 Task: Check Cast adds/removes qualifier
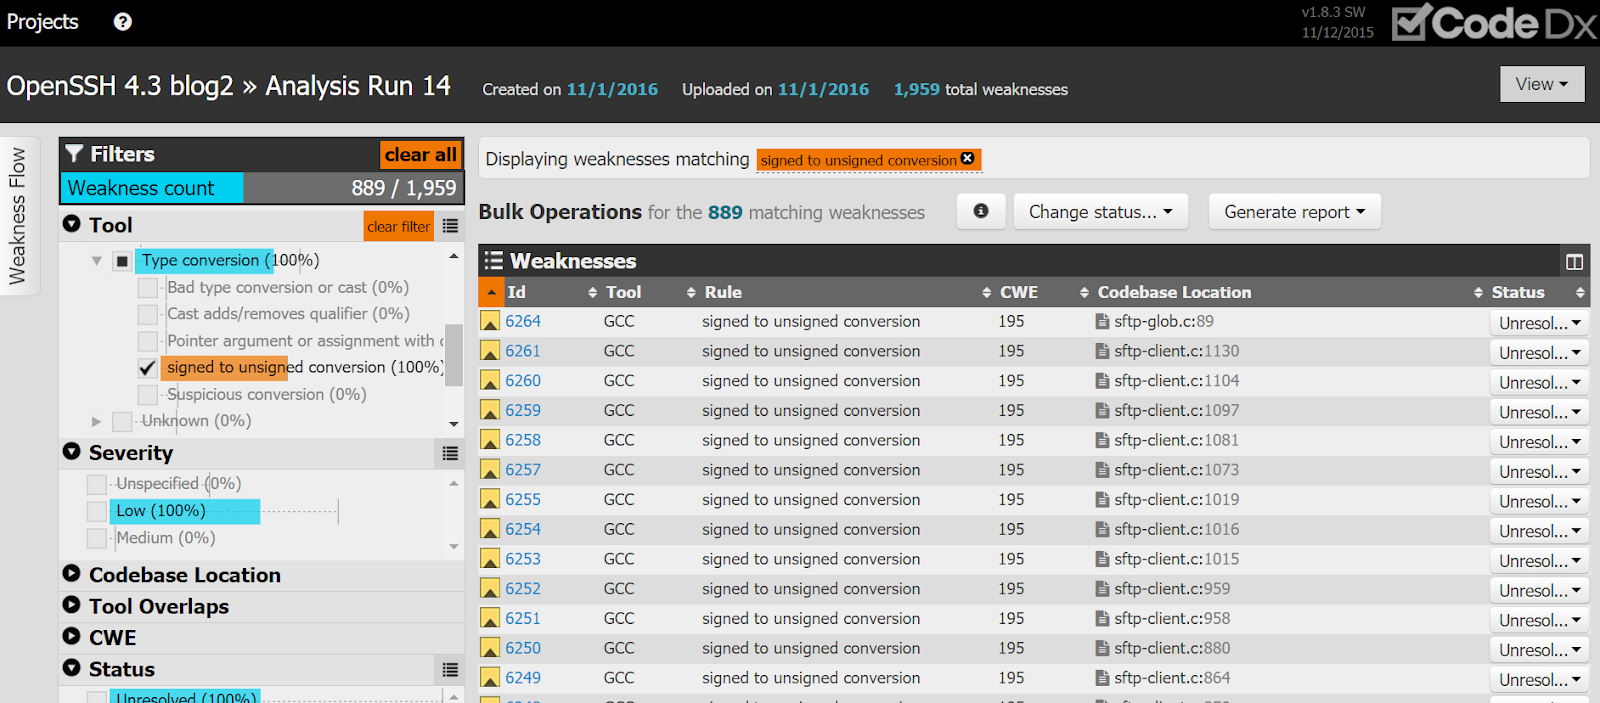coord(148,315)
